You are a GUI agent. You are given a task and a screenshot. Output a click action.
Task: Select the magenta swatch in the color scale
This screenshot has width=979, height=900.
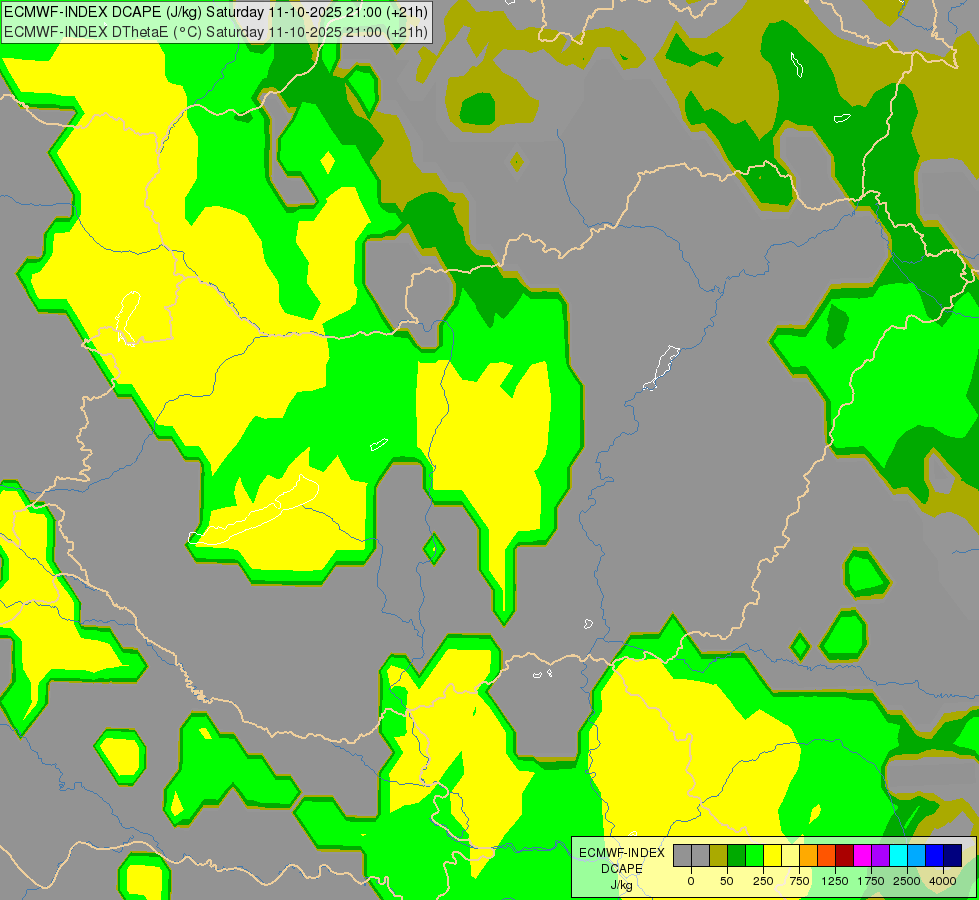click(862, 855)
